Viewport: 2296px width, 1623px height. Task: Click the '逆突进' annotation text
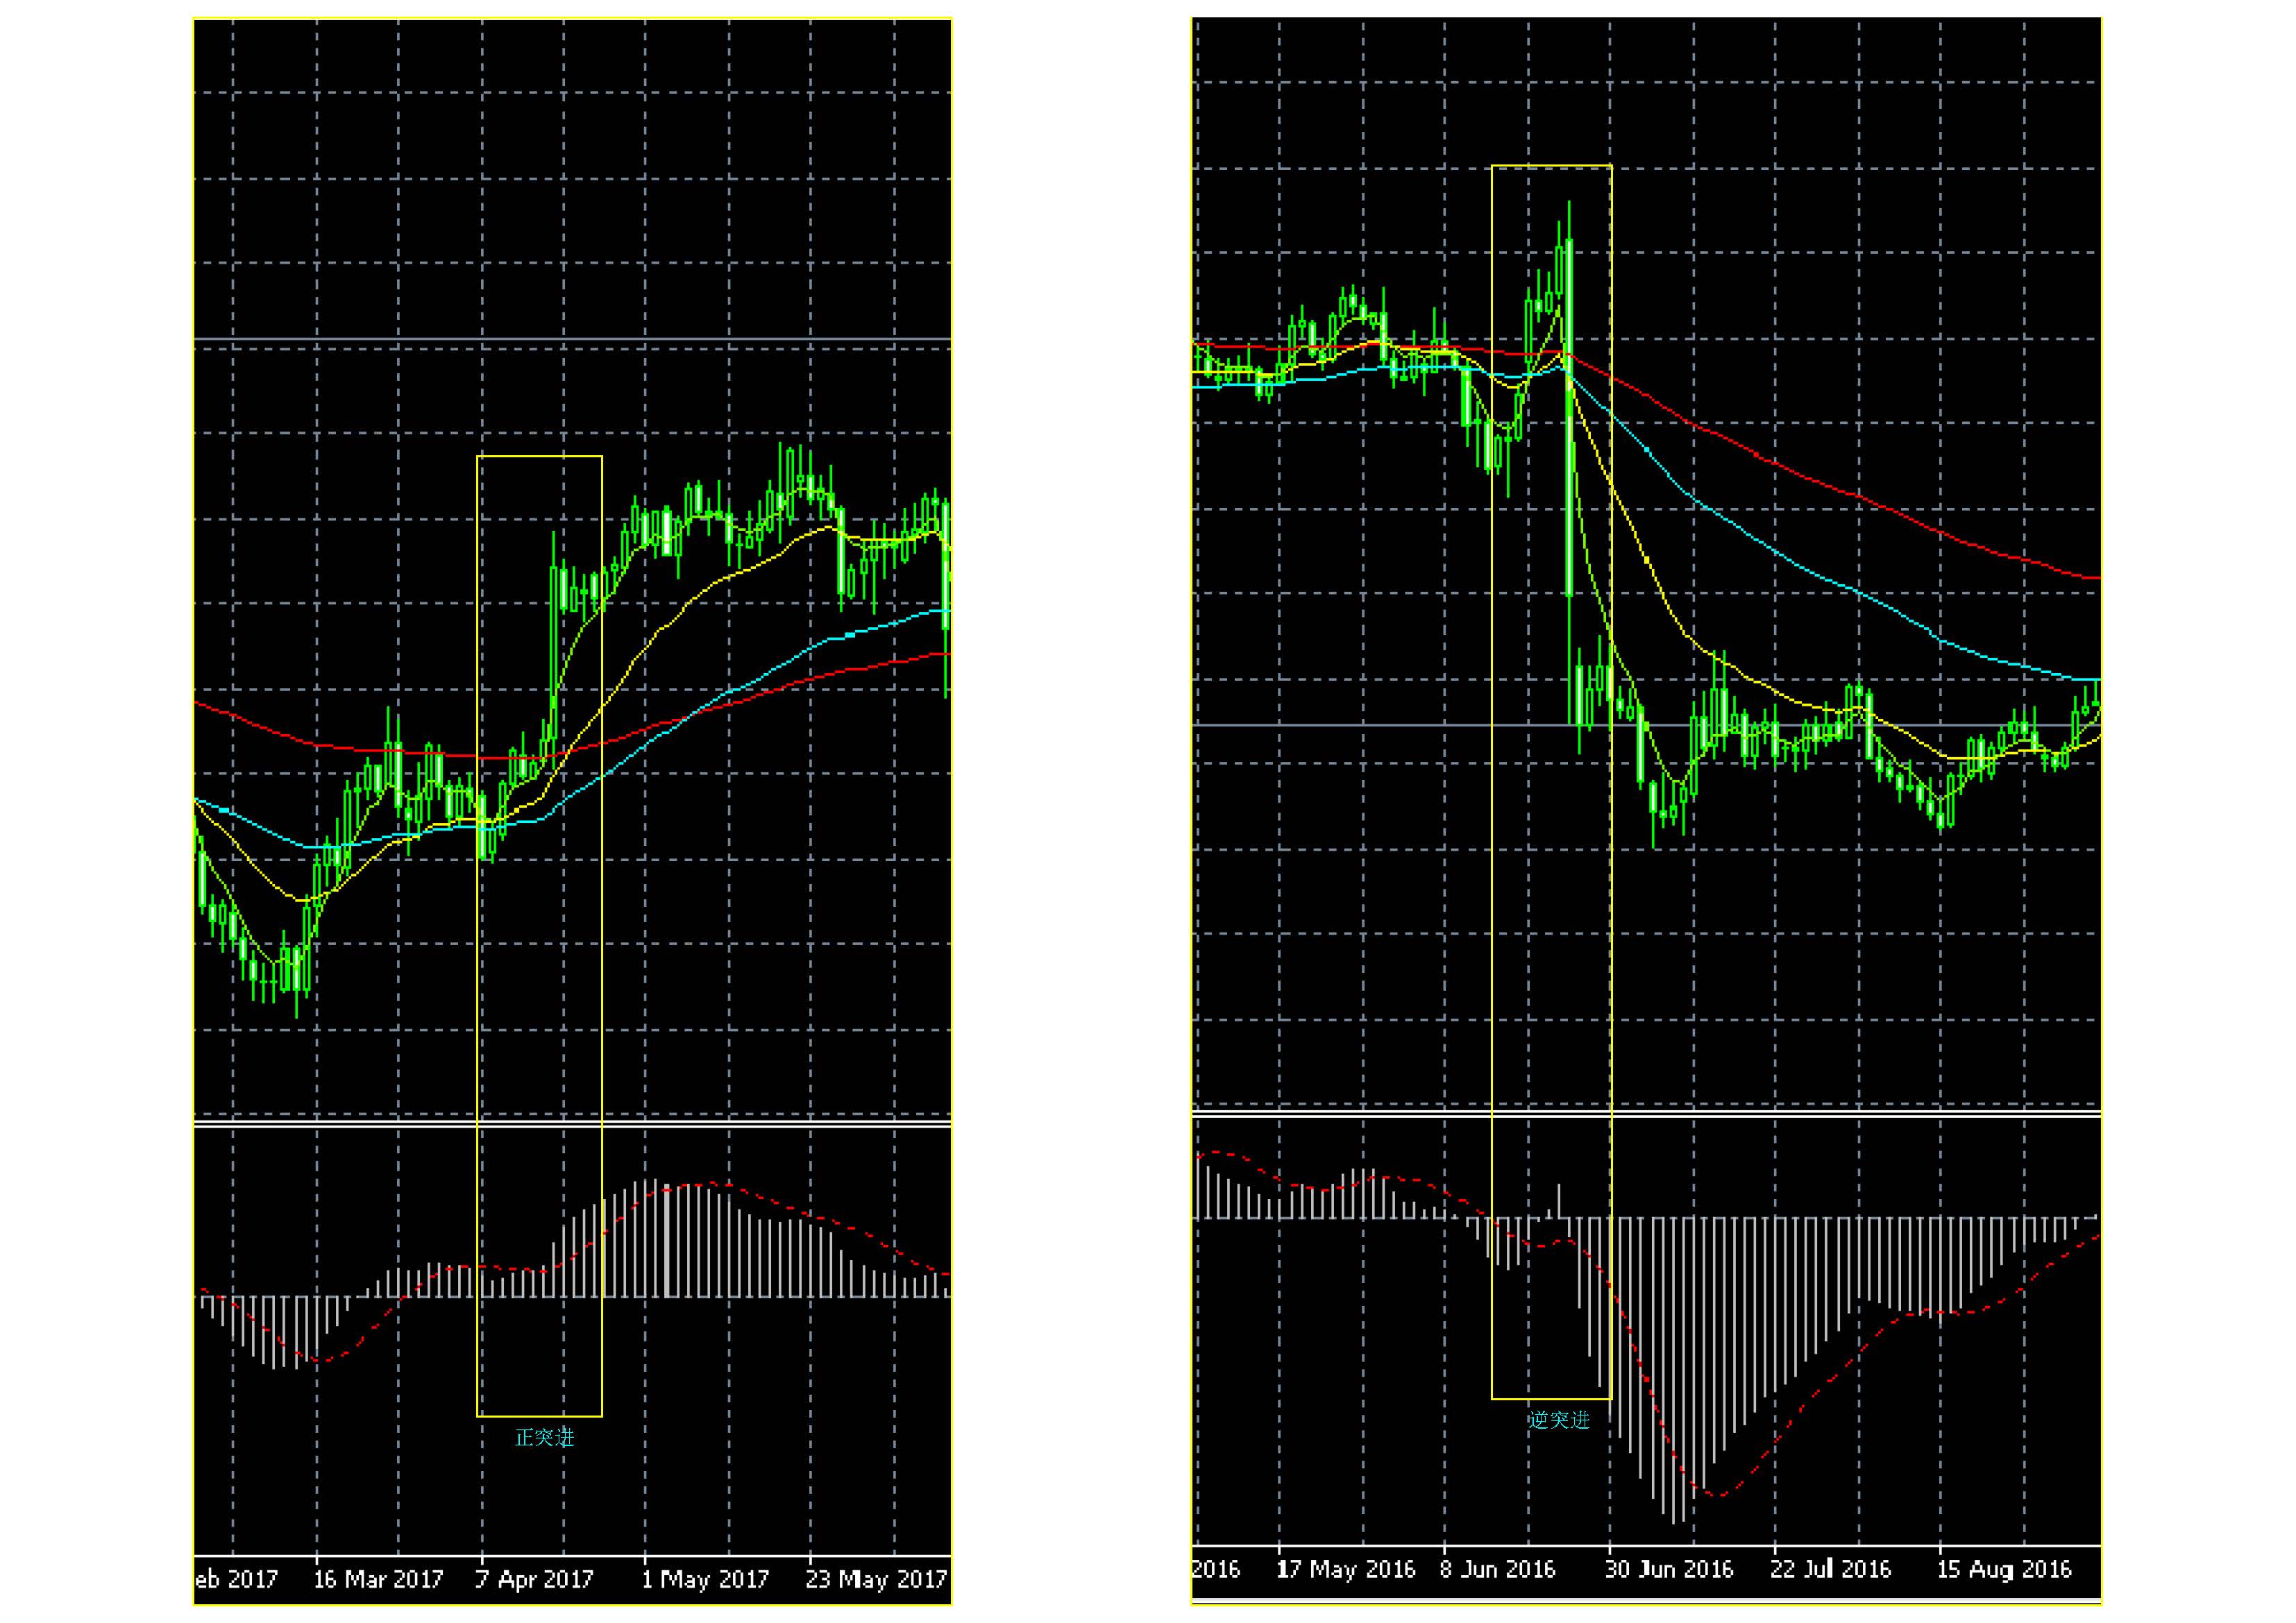point(1558,1420)
